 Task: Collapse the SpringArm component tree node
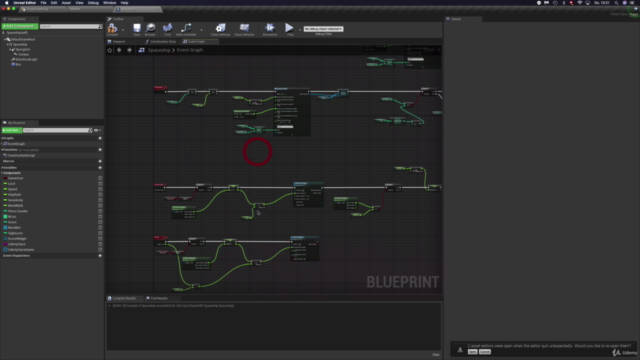[x=10, y=49]
